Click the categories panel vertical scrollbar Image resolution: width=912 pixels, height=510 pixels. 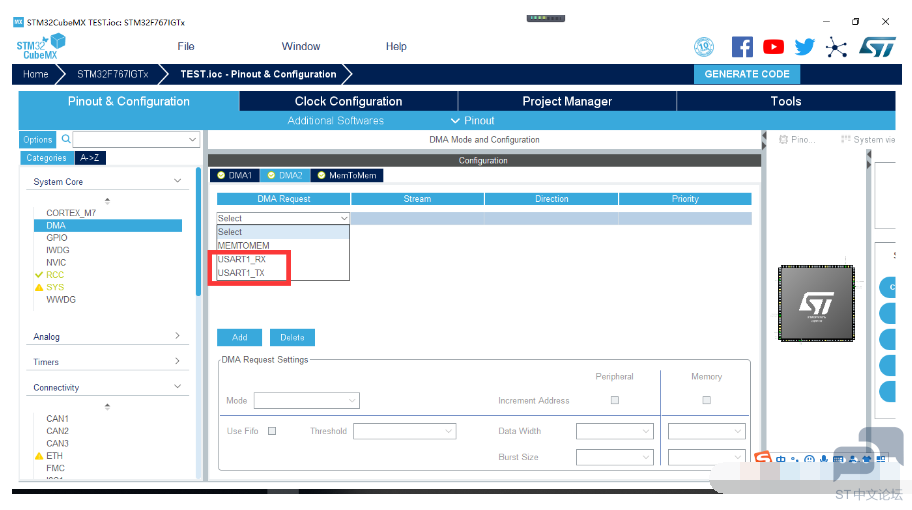tap(198, 233)
